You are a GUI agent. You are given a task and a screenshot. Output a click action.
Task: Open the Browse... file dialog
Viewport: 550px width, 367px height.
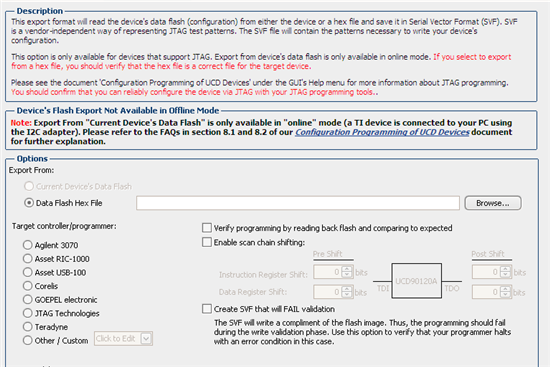[x=493, y=203]
